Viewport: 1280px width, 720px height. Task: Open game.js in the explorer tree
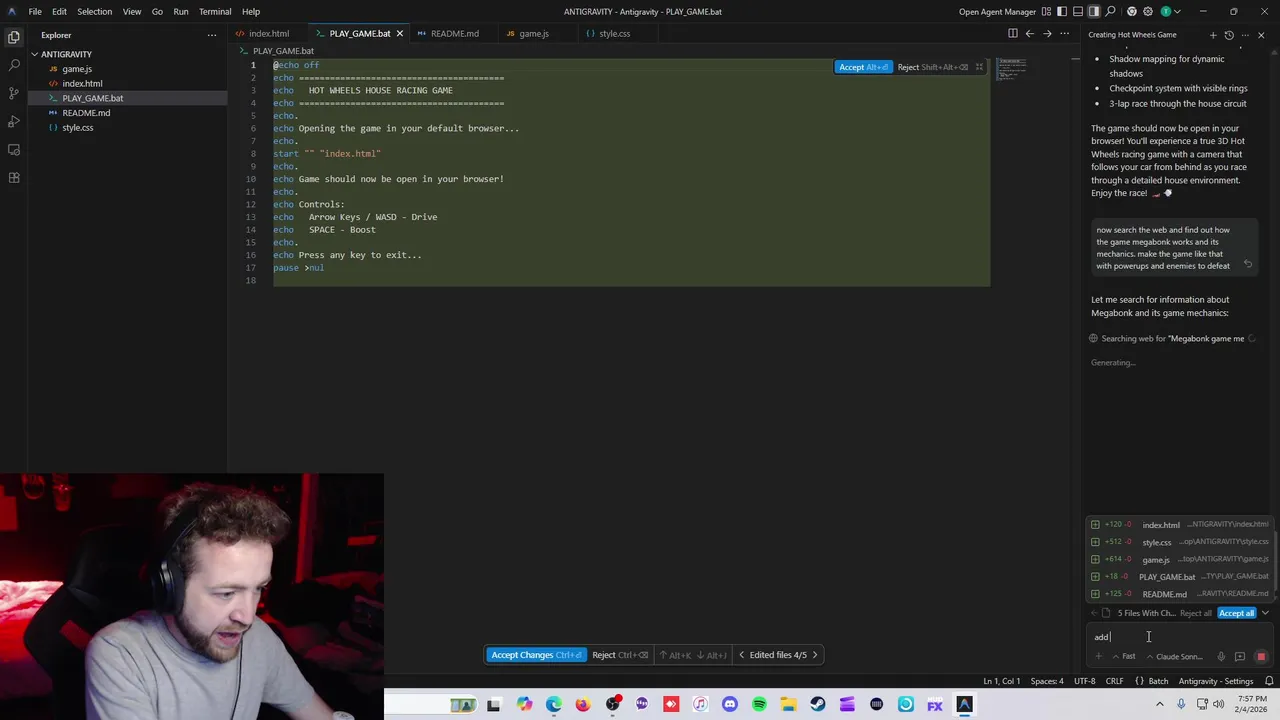[x=77, y=69]
